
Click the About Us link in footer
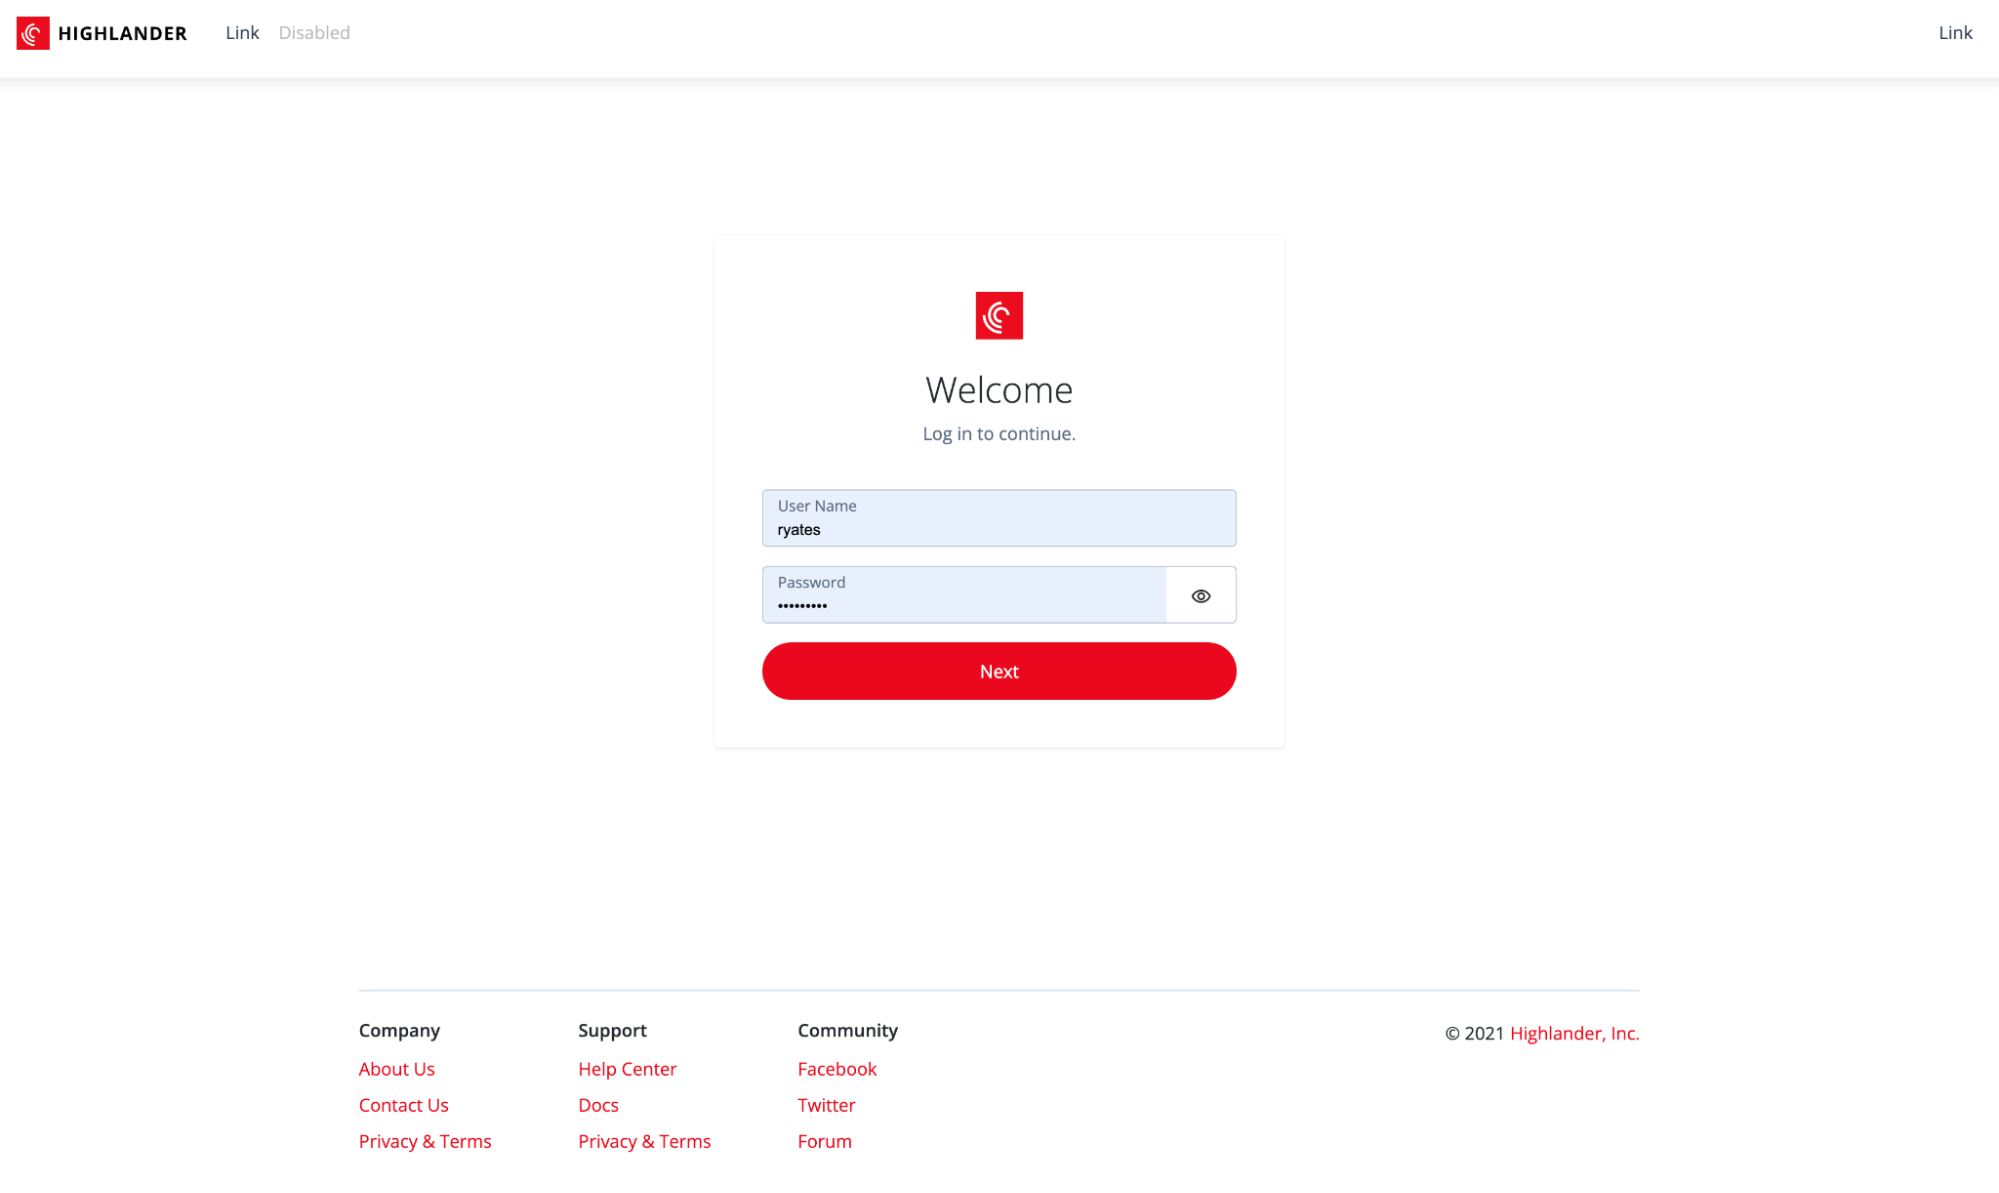click(x=396, y=1069)
